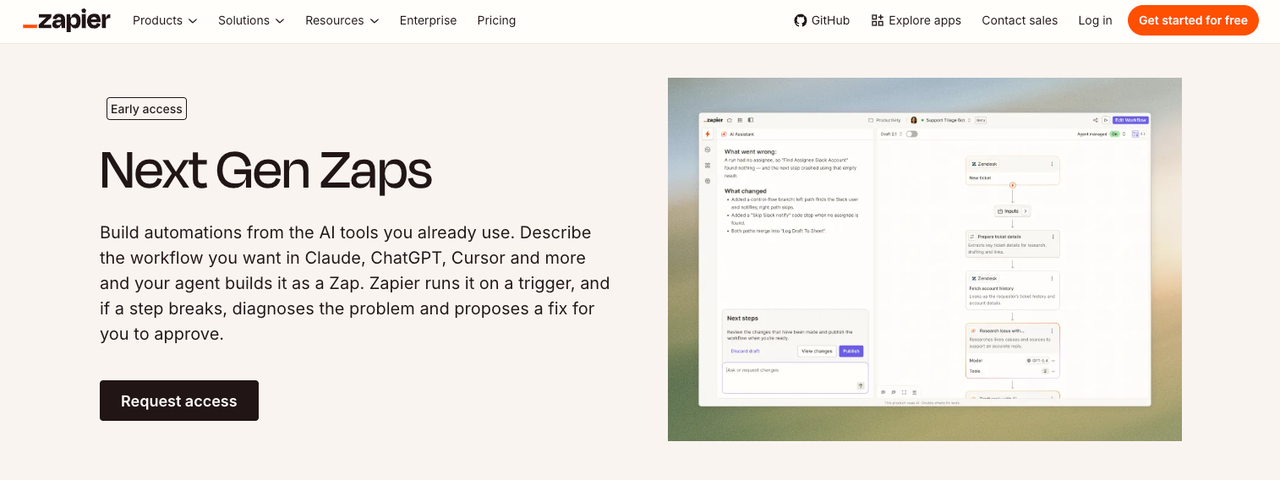Expand the Products dropdown menu

(165, 20)
